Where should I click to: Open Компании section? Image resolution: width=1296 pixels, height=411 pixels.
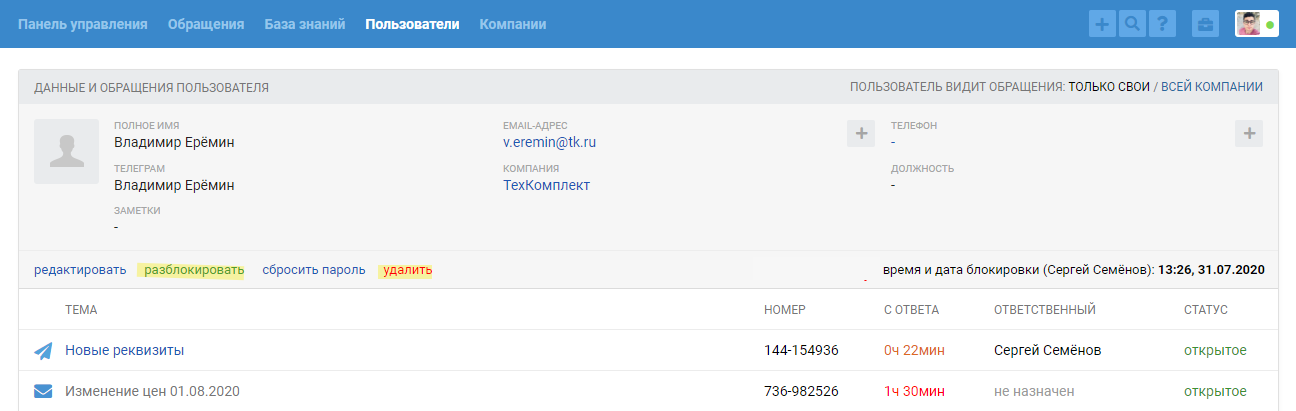(513, 24)
